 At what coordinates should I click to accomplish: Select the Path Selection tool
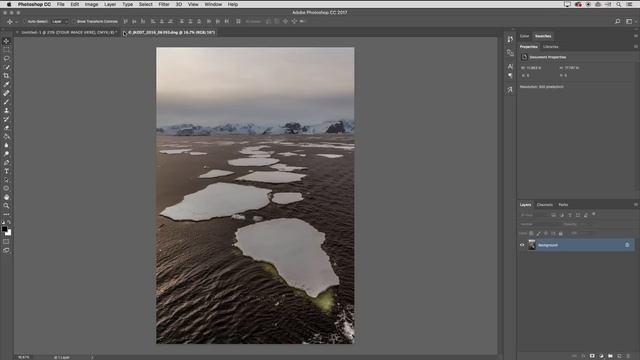[x=6, y=180]
